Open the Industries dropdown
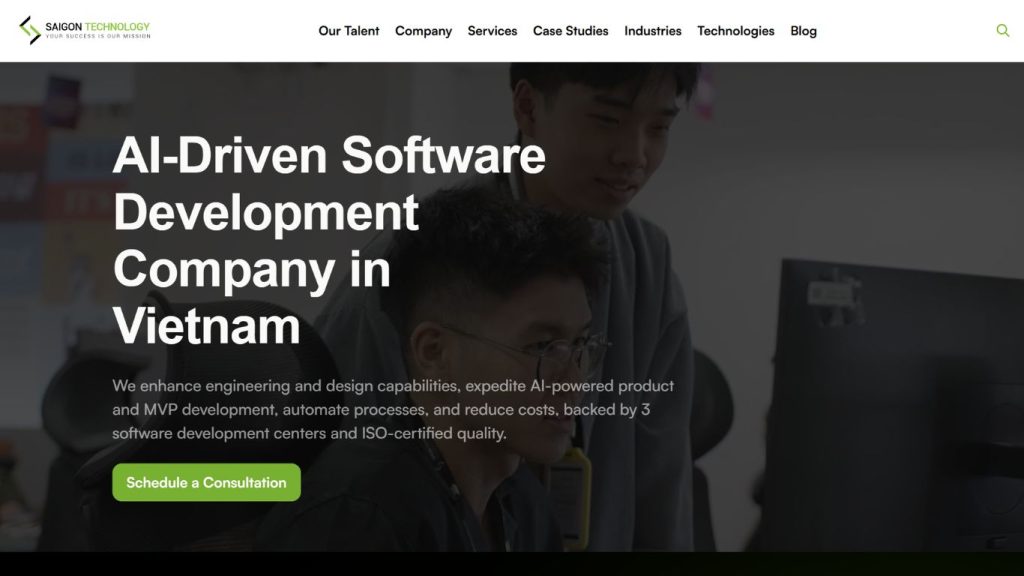The width and height of the screenshot is (1024, 576). 653,31
